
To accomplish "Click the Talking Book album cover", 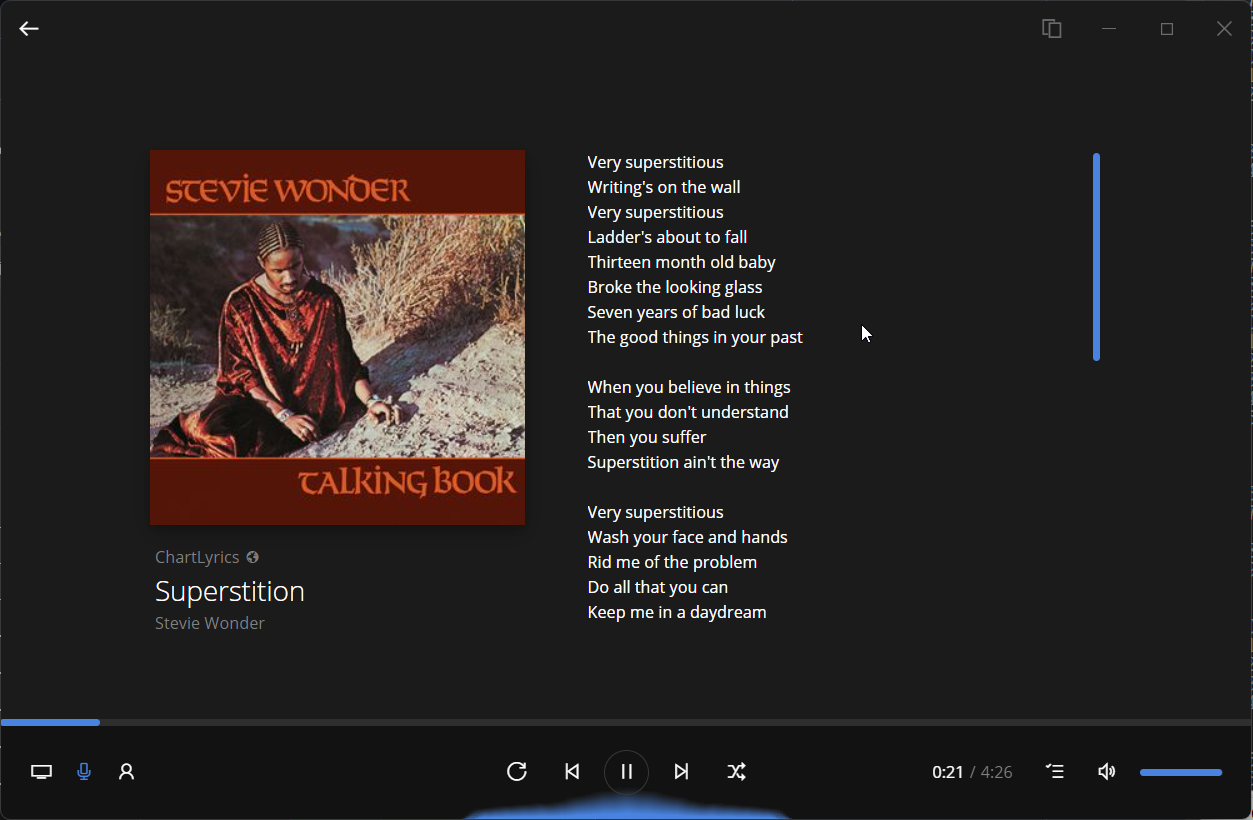I will [337, 337].
